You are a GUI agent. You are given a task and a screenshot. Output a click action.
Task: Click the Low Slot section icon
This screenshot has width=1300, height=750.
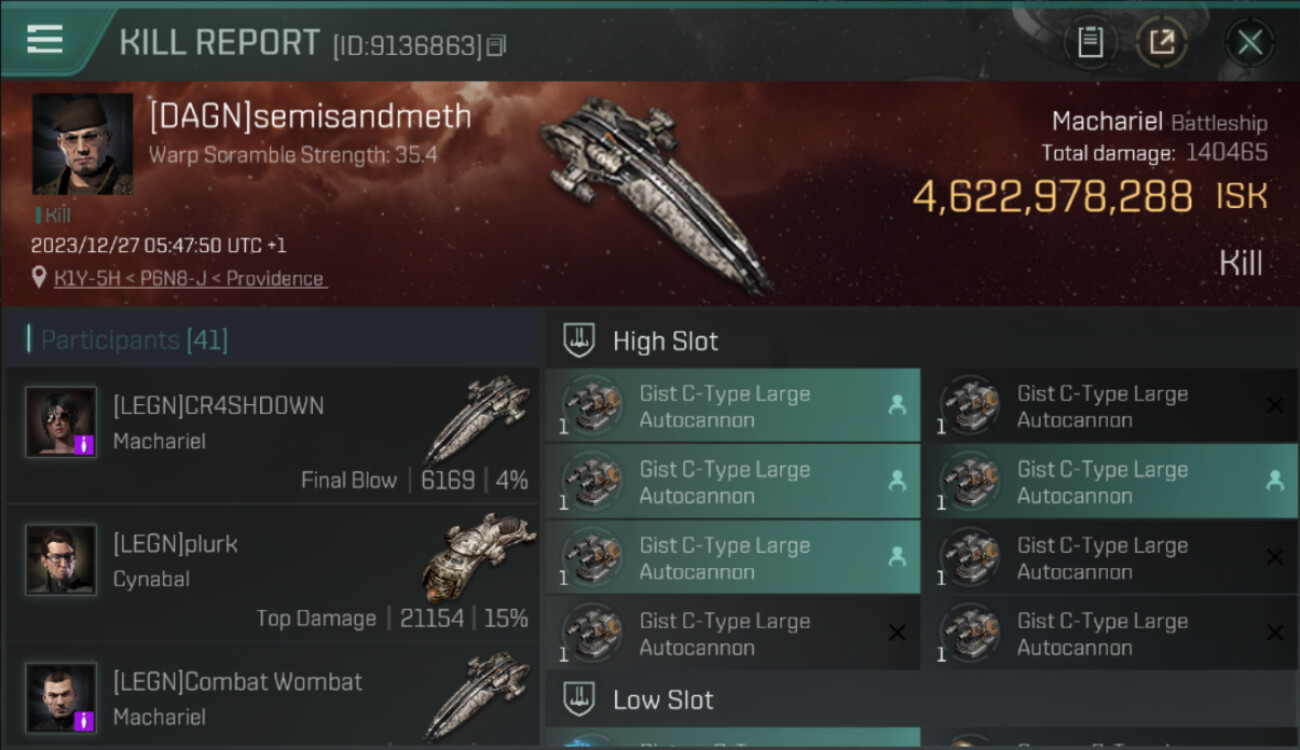(579, 699)
